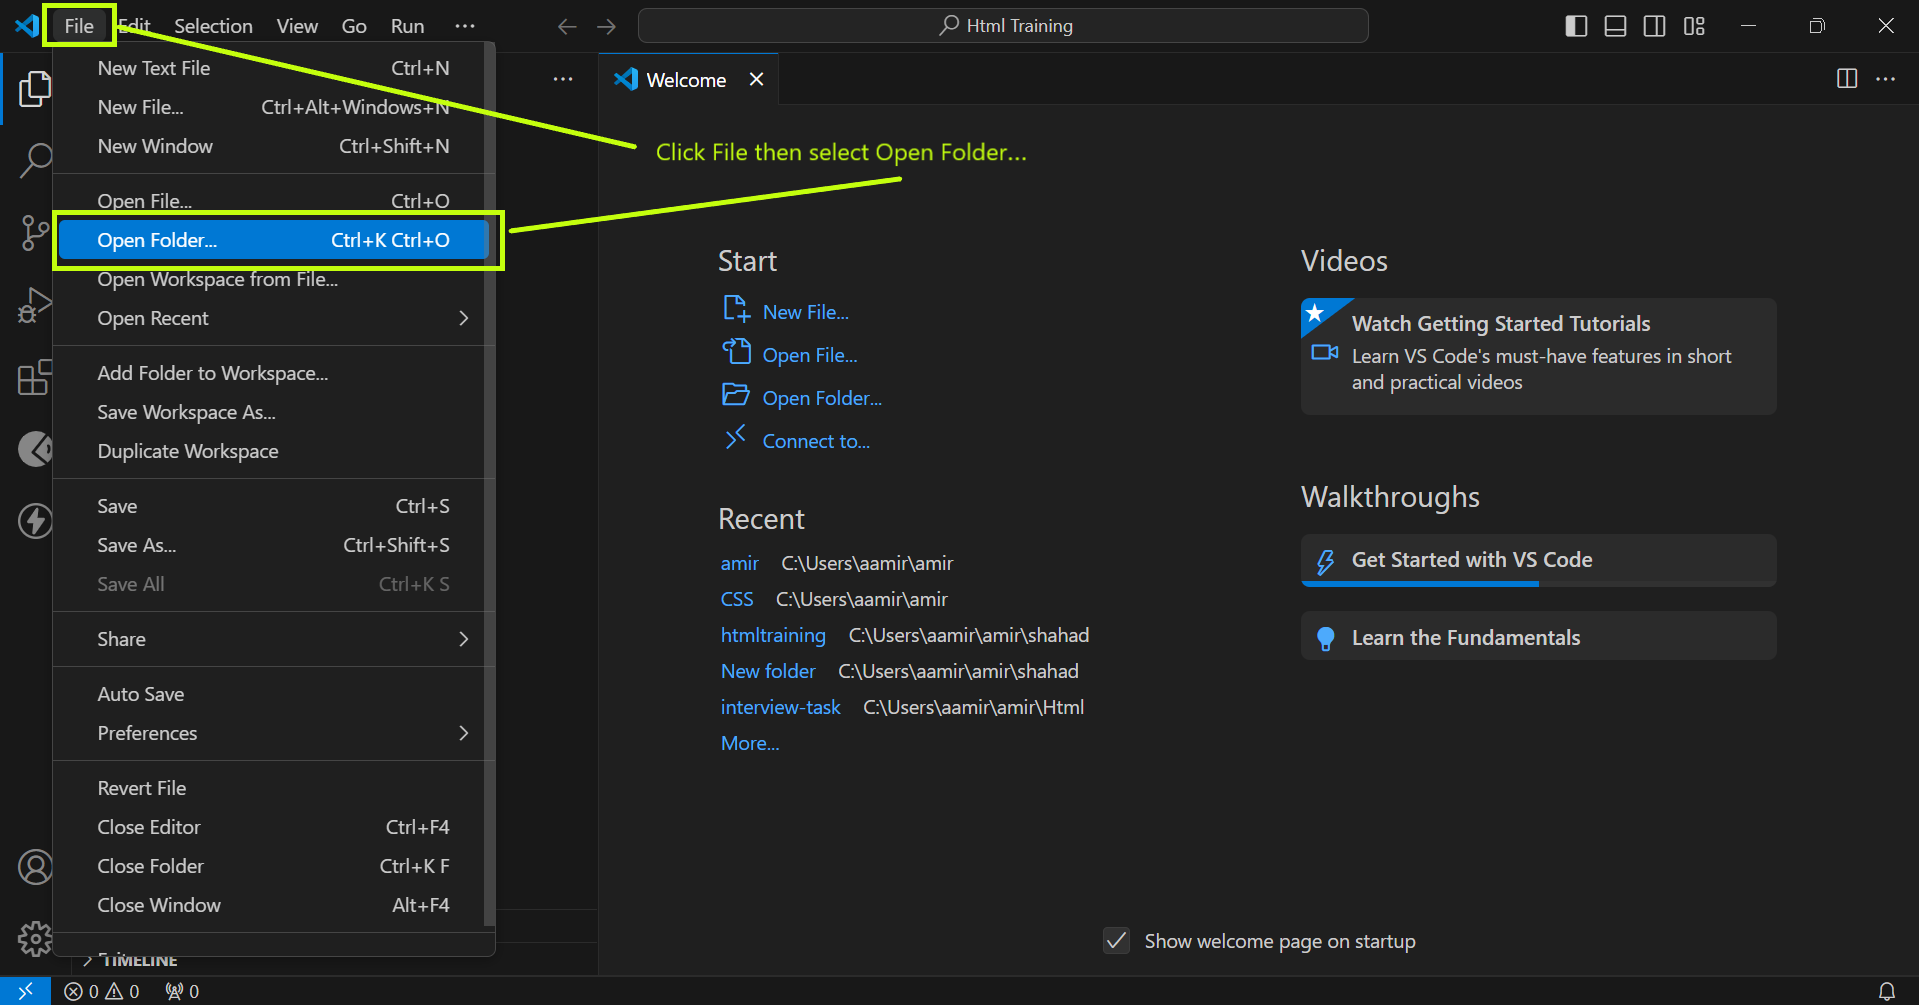1919x1005 pixels.
Task: Toggle the Primary Side Bar visibility
Action: [1575, 26]
